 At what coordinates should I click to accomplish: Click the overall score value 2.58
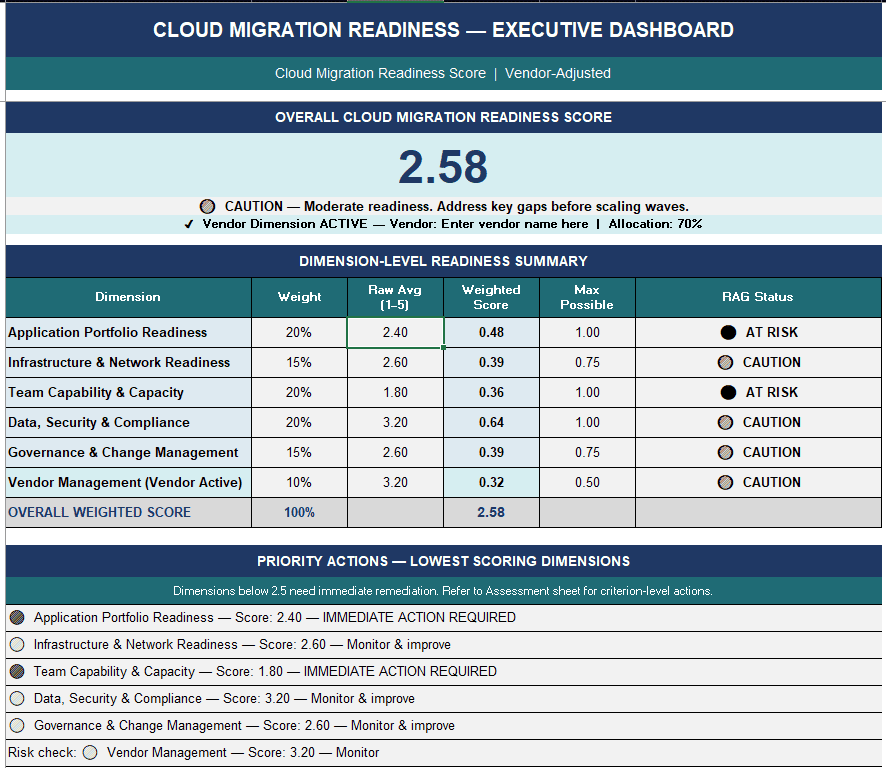(x=443, y=166)
